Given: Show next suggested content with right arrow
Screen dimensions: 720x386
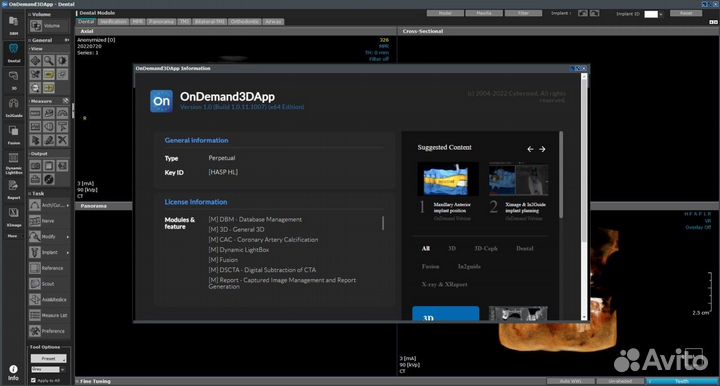Looking at the screenshot, I should click(x=542, y=149).
